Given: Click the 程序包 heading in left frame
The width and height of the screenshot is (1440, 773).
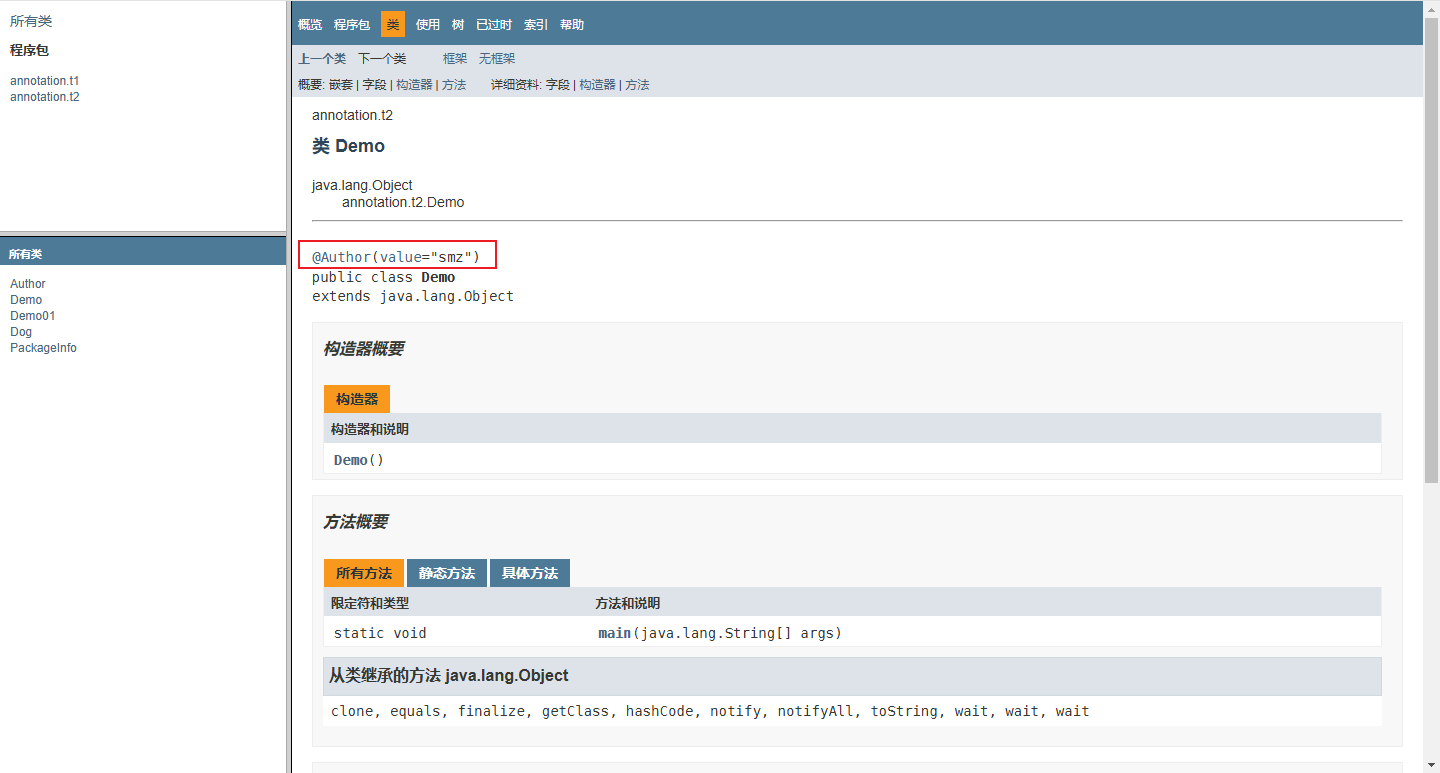Looking at the screenshot, I should point(29,50).
